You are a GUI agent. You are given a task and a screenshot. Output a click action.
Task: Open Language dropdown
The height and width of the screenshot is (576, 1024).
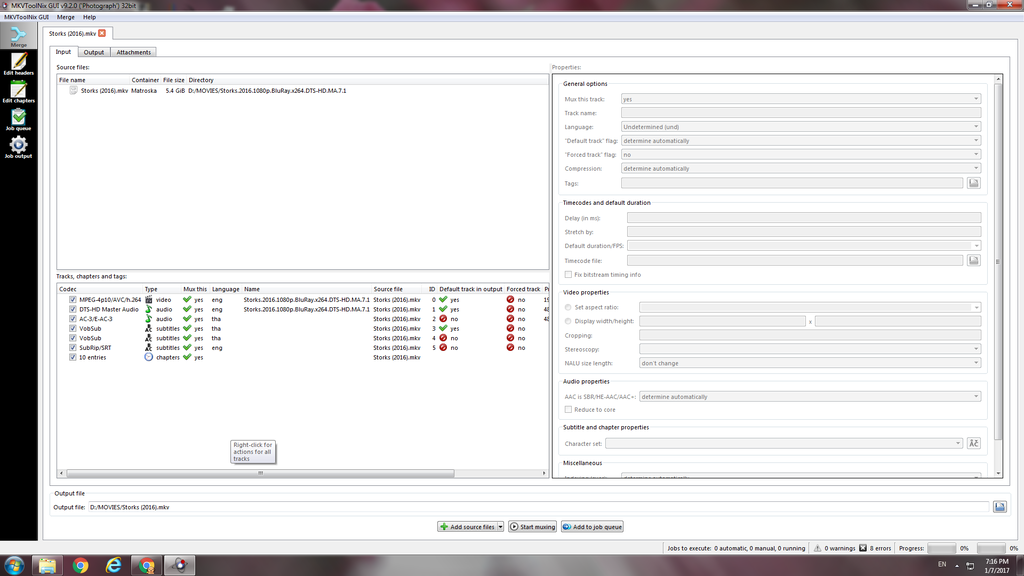801,127
